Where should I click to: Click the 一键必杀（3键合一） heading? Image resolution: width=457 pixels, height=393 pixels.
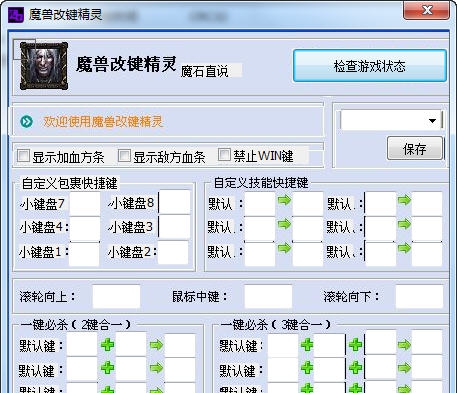coord(276,324)
